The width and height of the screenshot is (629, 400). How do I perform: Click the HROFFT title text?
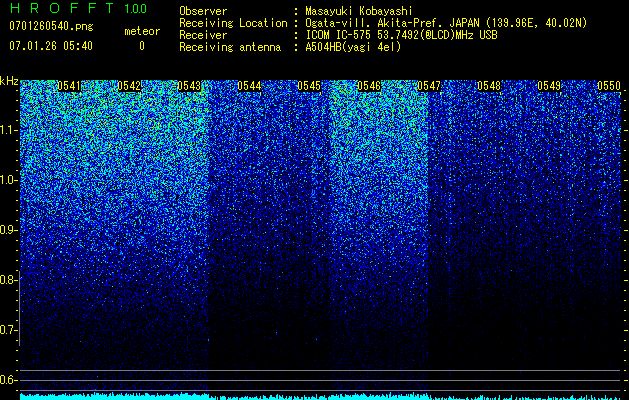point(63,8)
